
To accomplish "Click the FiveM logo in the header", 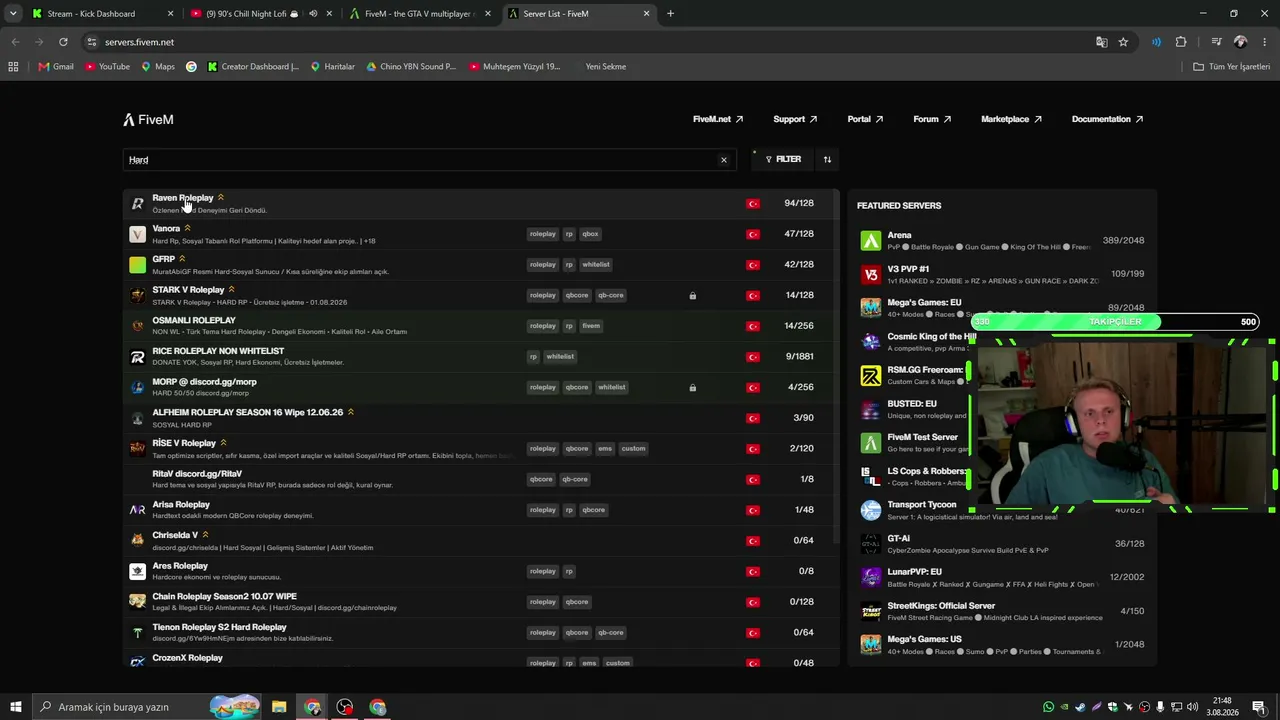I will [x=148, y=119].
